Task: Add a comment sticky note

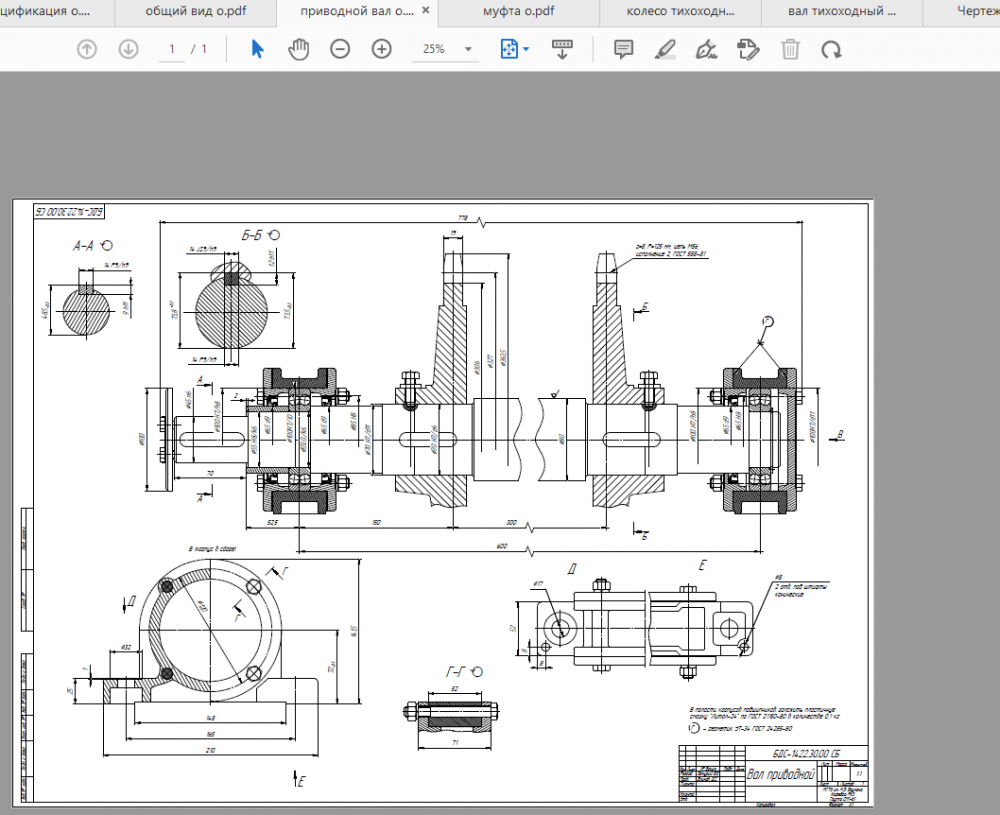Action: (624, 49)
